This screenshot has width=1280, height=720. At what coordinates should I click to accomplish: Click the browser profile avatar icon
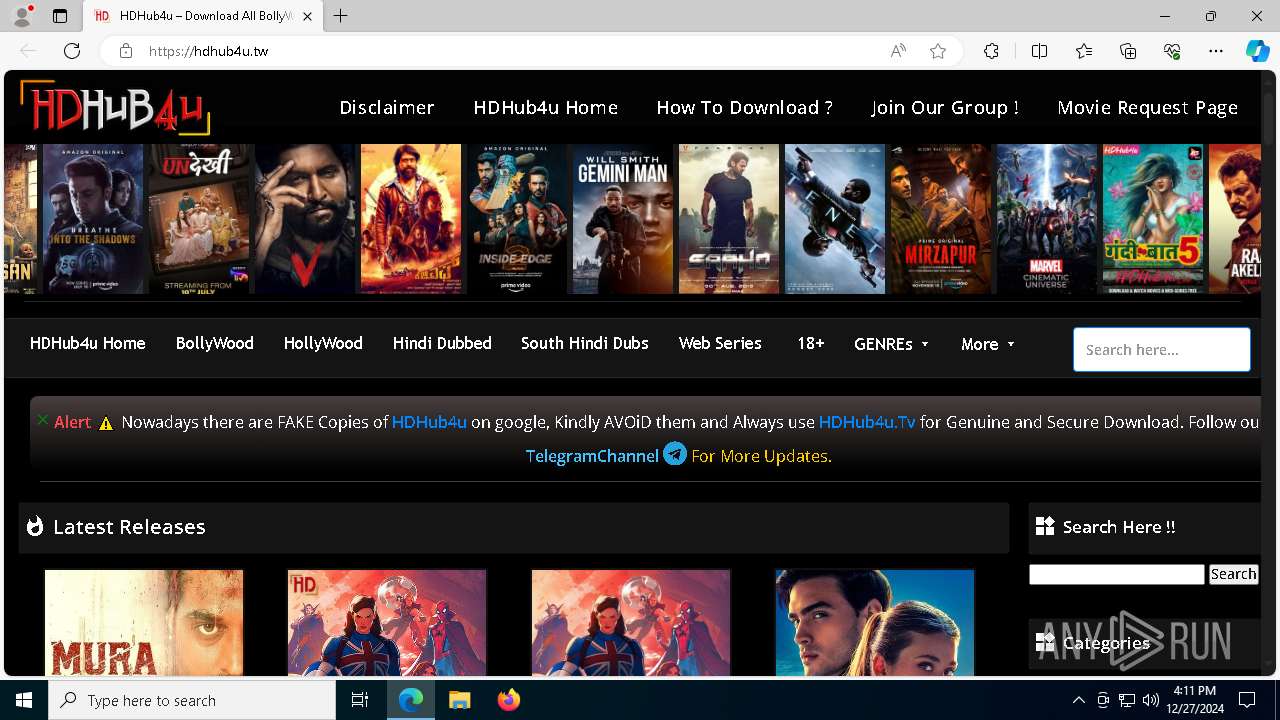21,16
